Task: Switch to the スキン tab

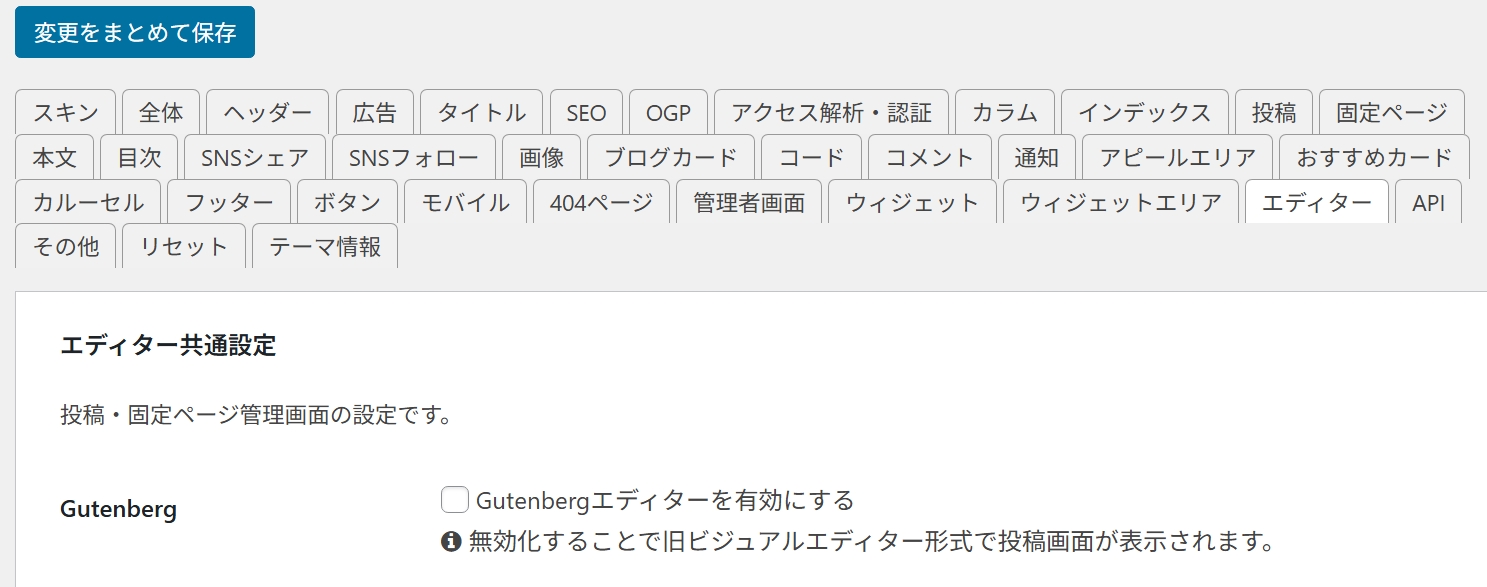Action: (64, 112)
